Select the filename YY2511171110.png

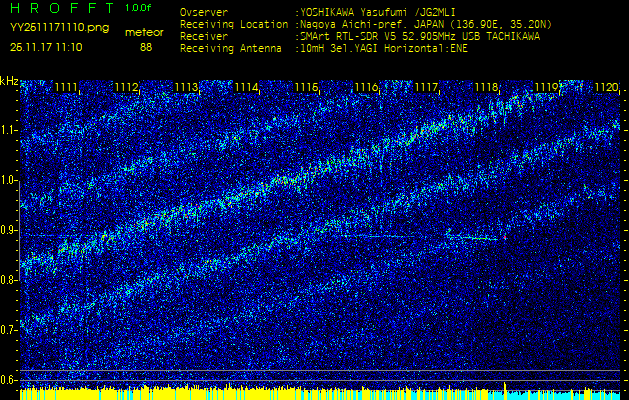59,28
